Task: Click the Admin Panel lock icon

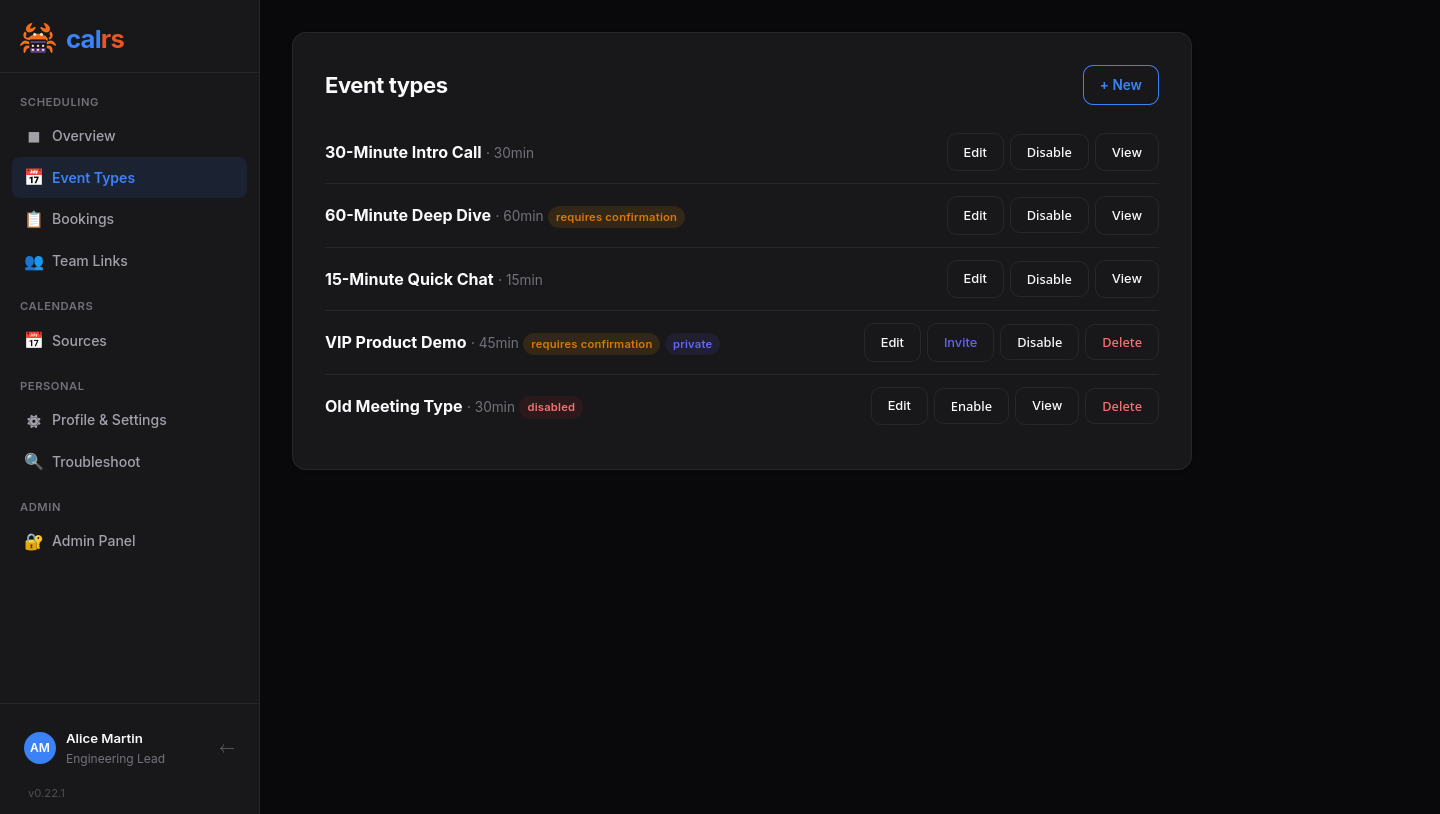Action: (x=33, y=541)
